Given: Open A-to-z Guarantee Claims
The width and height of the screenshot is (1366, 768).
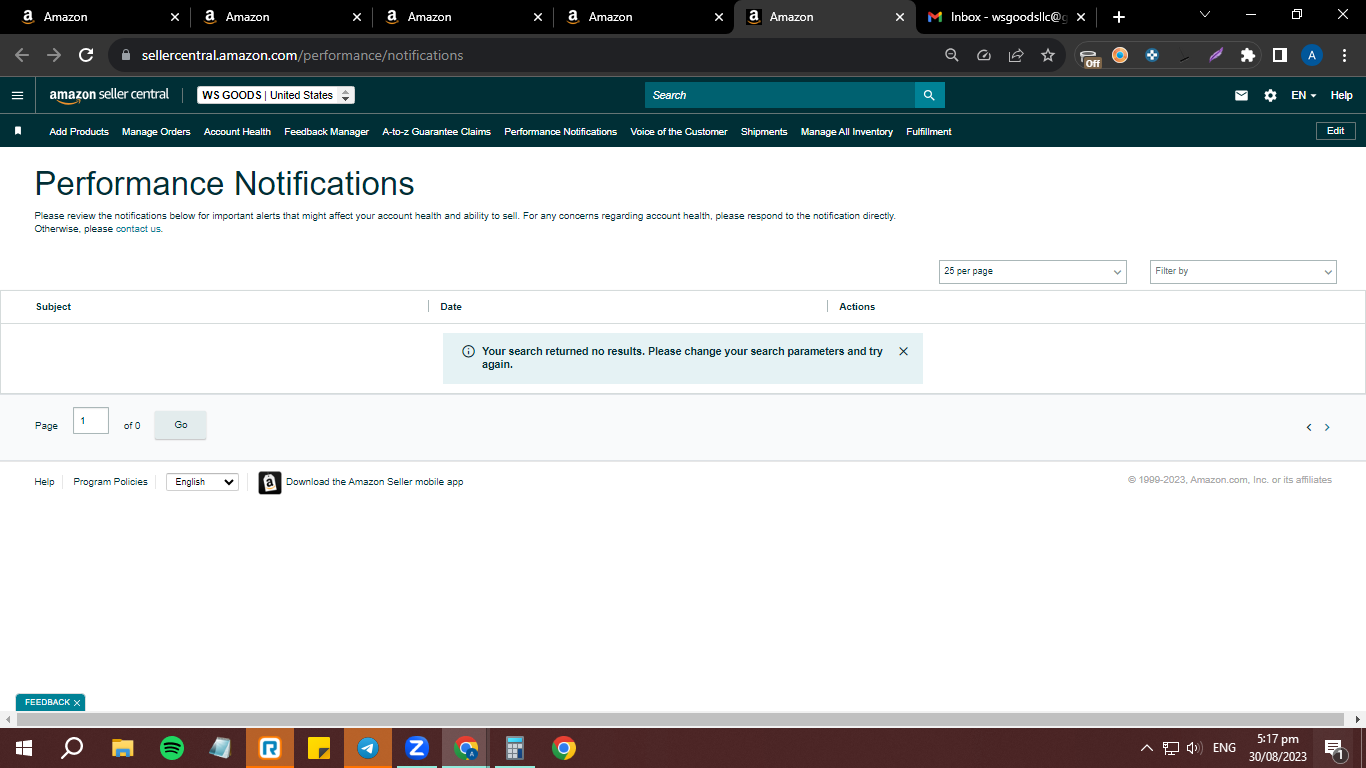Looking at the screenshot, I should coord(436,131).
